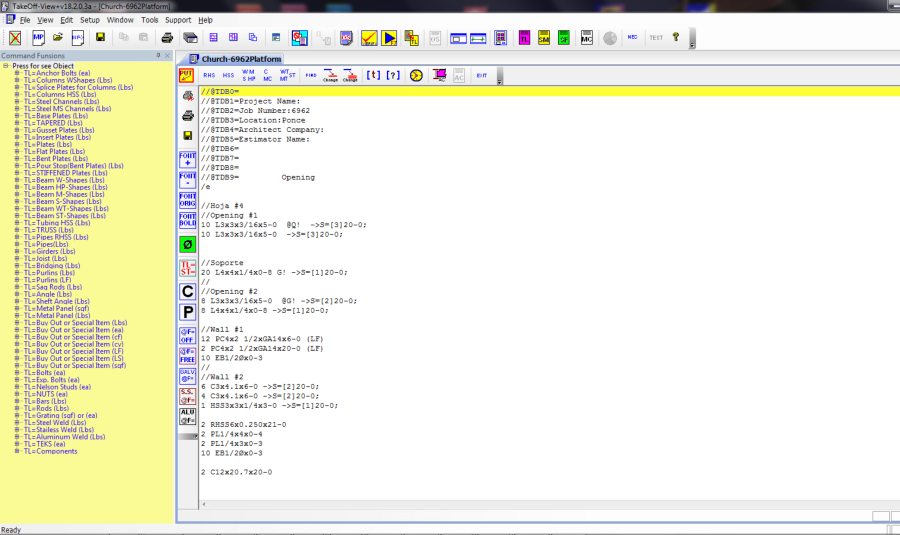Open the Tools menu
Image resolution: width=900 pixels, height=535 pixels.
tap(149, 20)
